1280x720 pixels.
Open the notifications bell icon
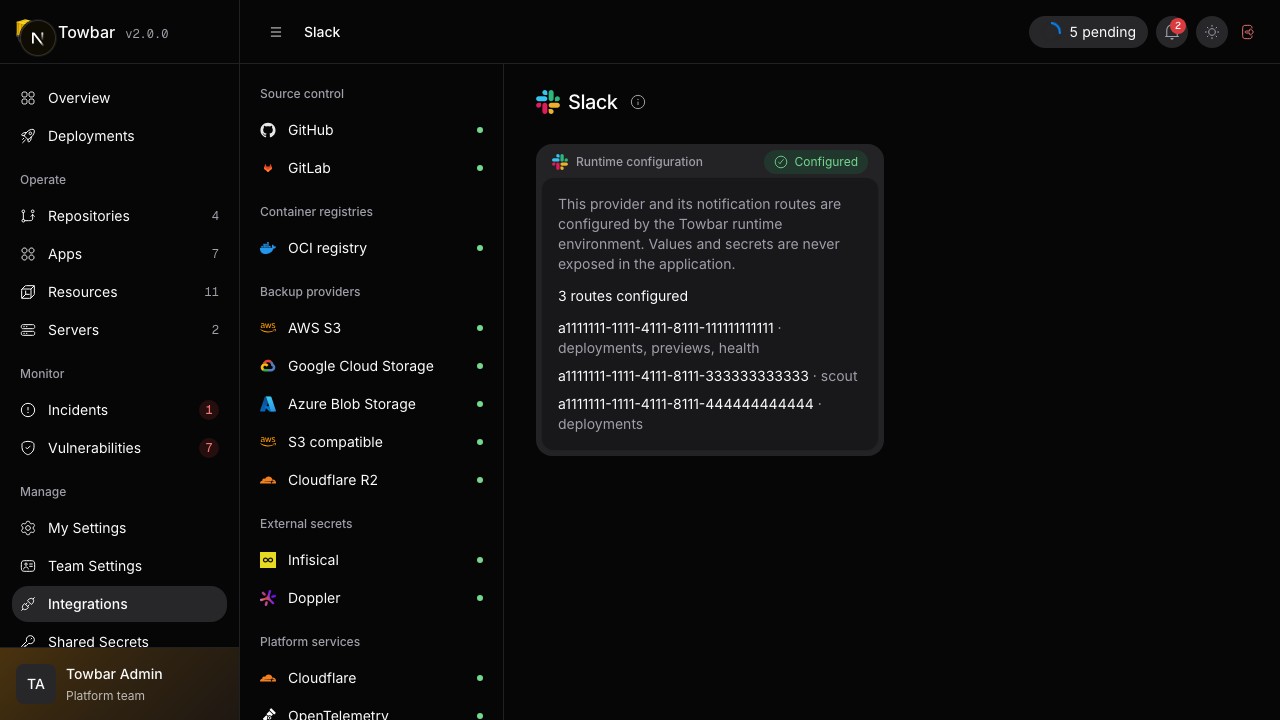tap(1172, 32)
